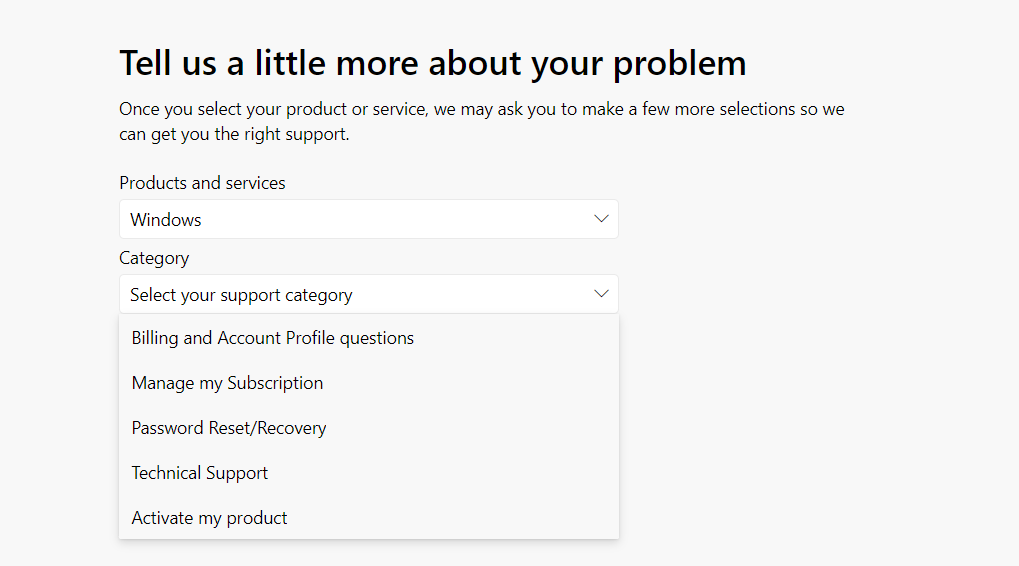Image resolution: width=1019 pixels, height=566 pixels.
Task: Open the Products and services dropdown
Action: click(368, 219)
